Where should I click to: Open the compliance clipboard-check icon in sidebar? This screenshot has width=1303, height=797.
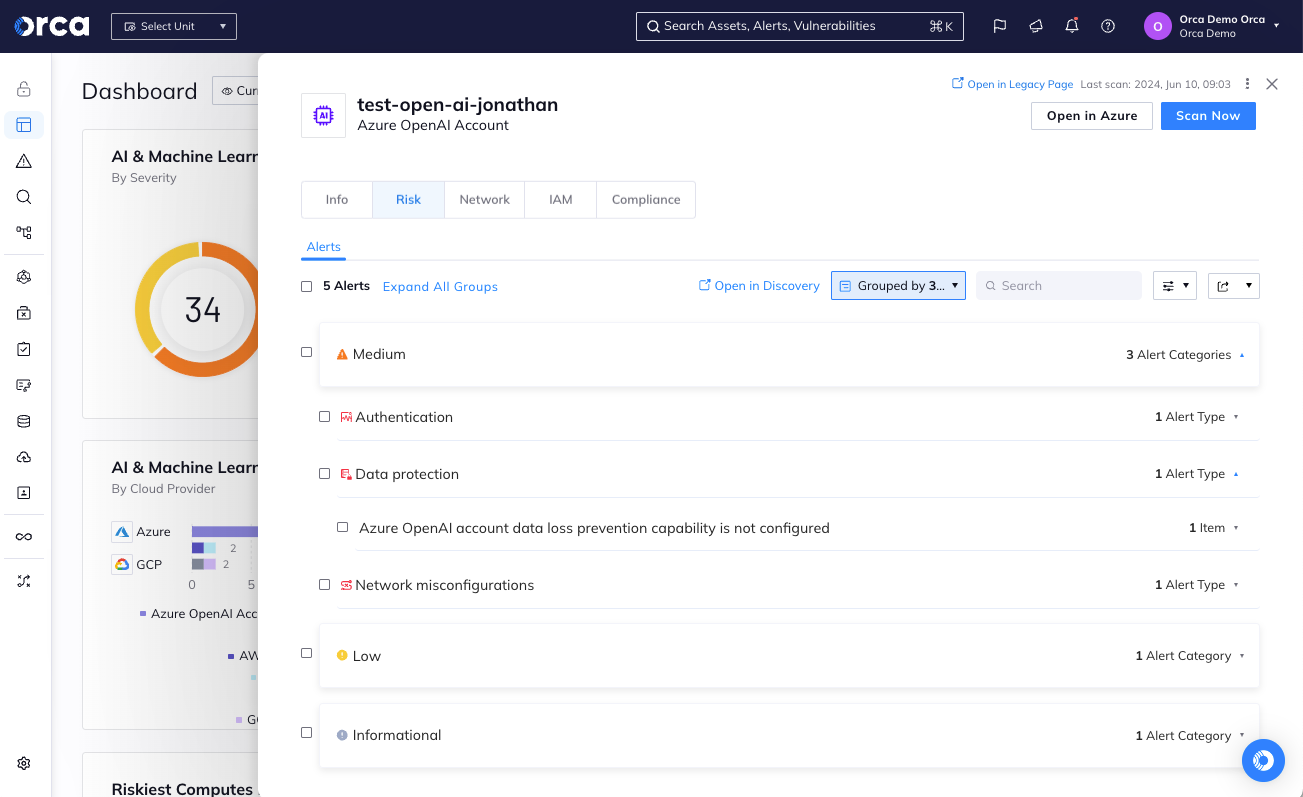(24, 349)
